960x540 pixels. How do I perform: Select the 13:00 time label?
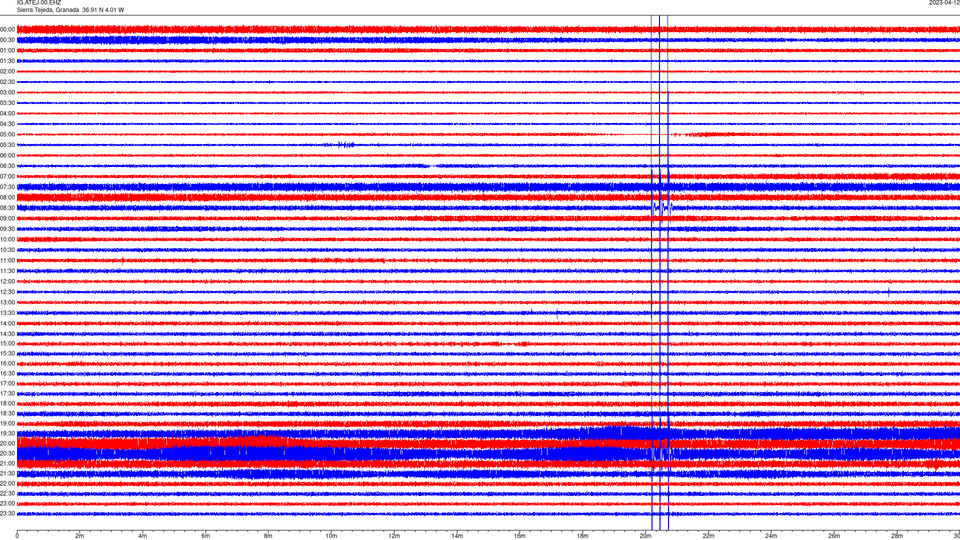point(7,302)
